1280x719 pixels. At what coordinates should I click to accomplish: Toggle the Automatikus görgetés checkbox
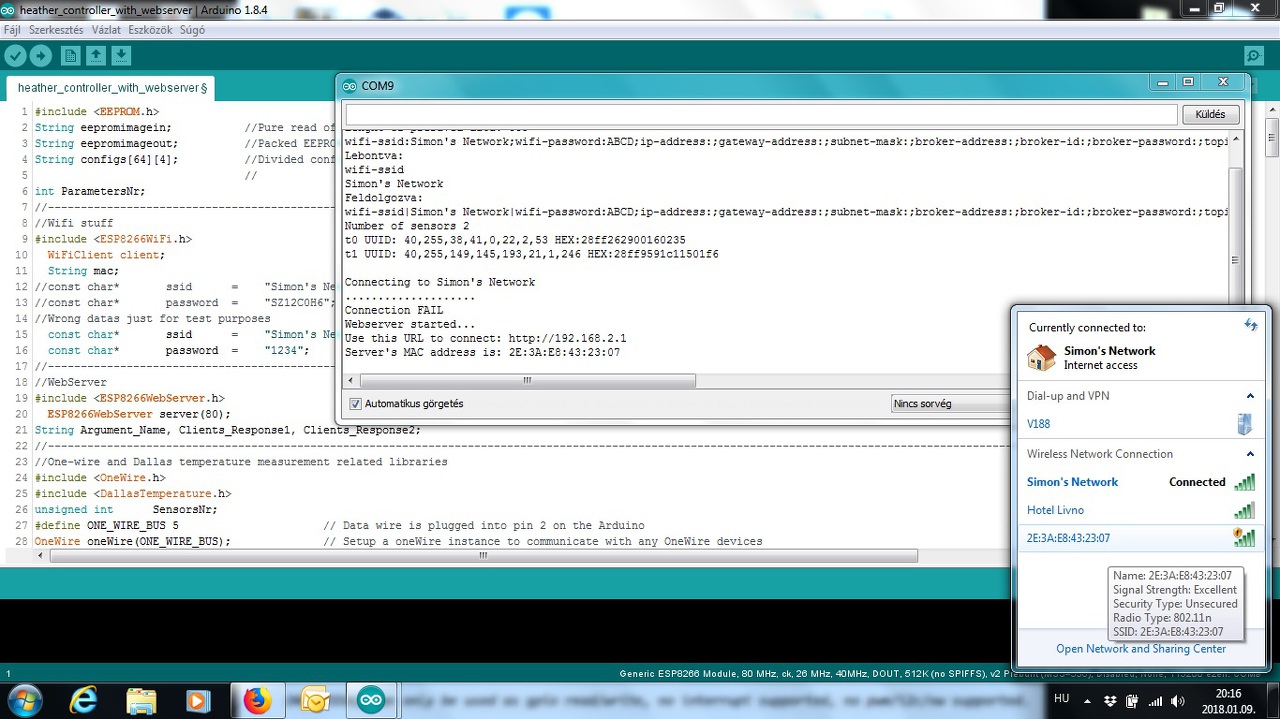coord(355,404)
